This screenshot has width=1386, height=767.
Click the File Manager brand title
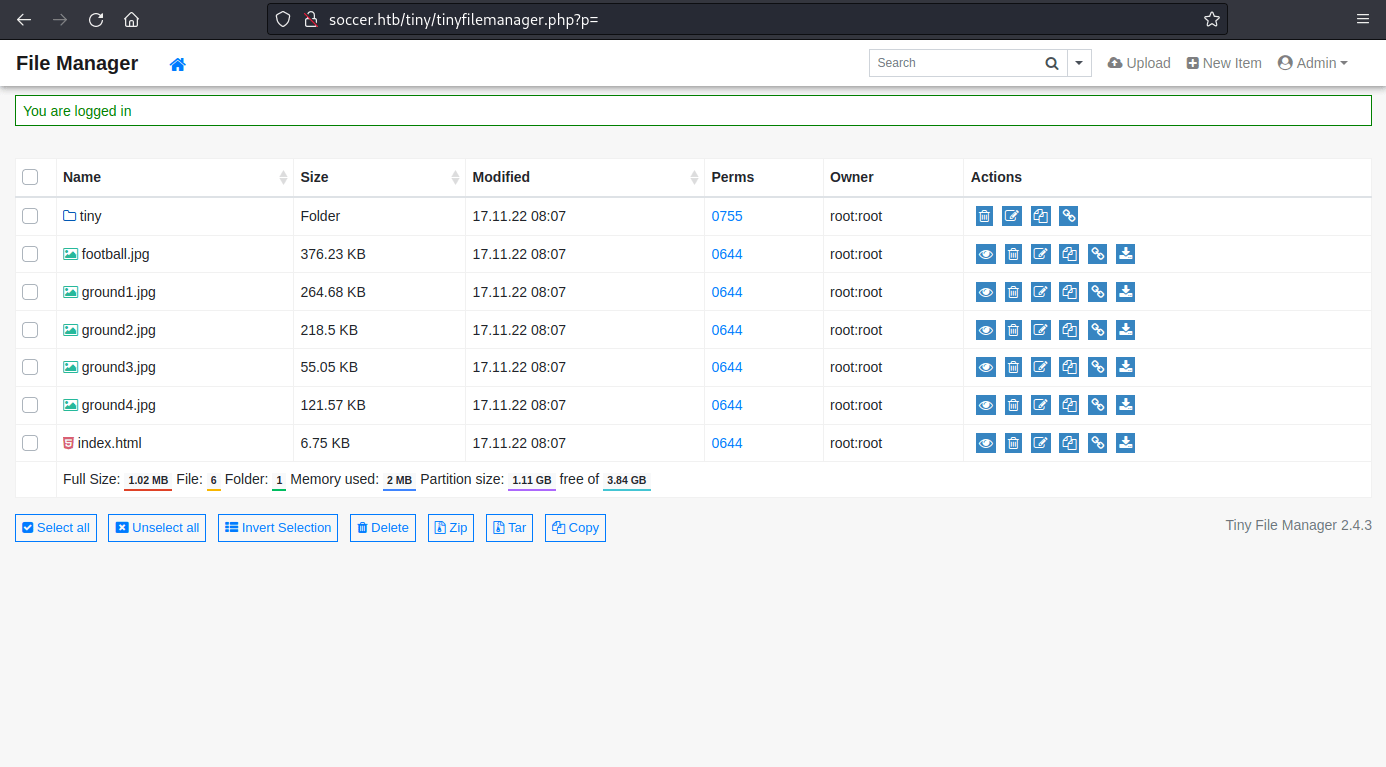[x=77, y=63]
